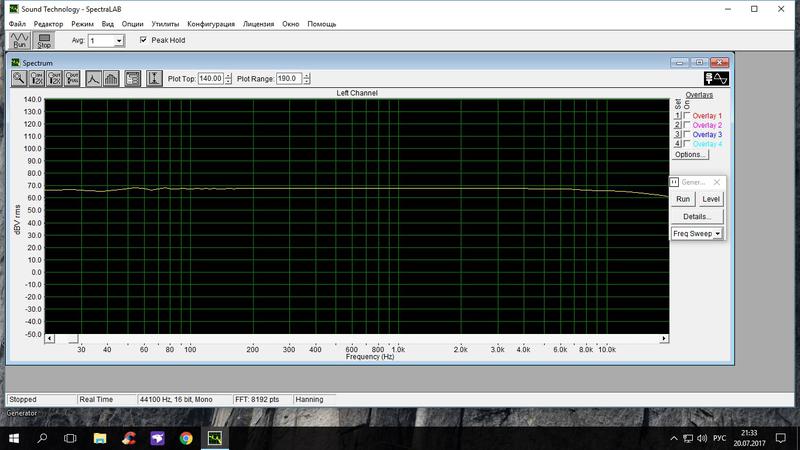Click the Run analyzer toolbar button

(x=20, y=40)
